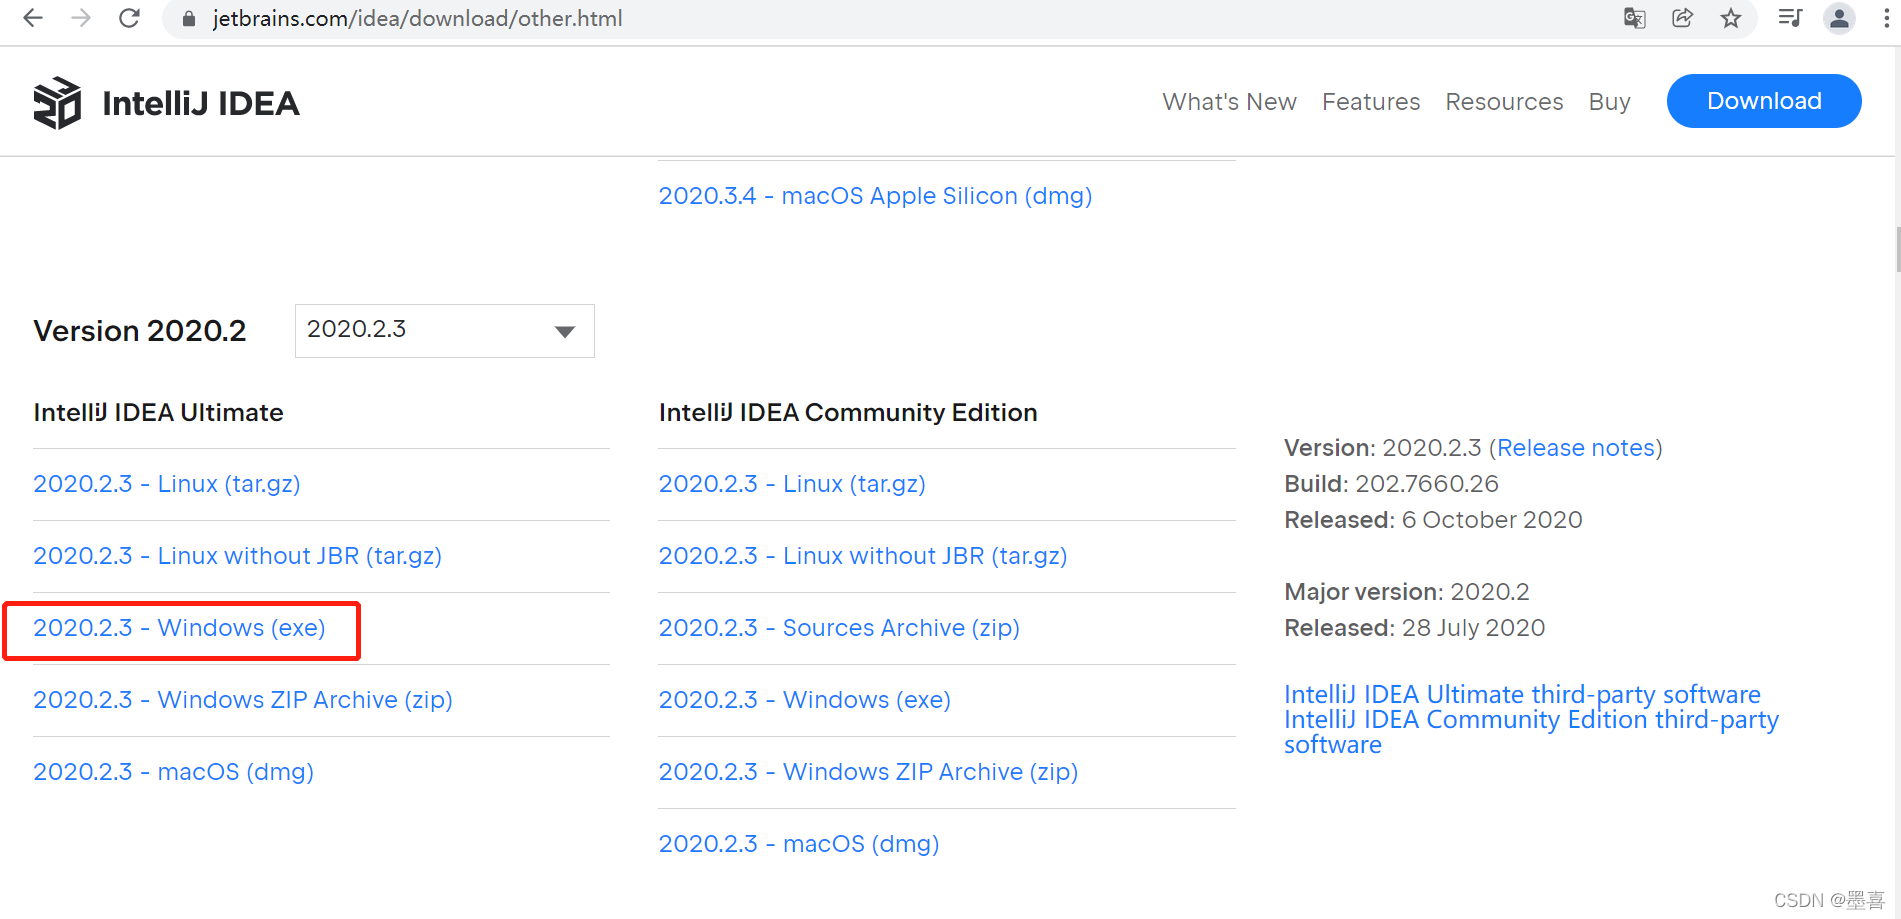
Task: Click the IntelliJ IDEA Ultimate heading
Action: [x=158, y=412]
